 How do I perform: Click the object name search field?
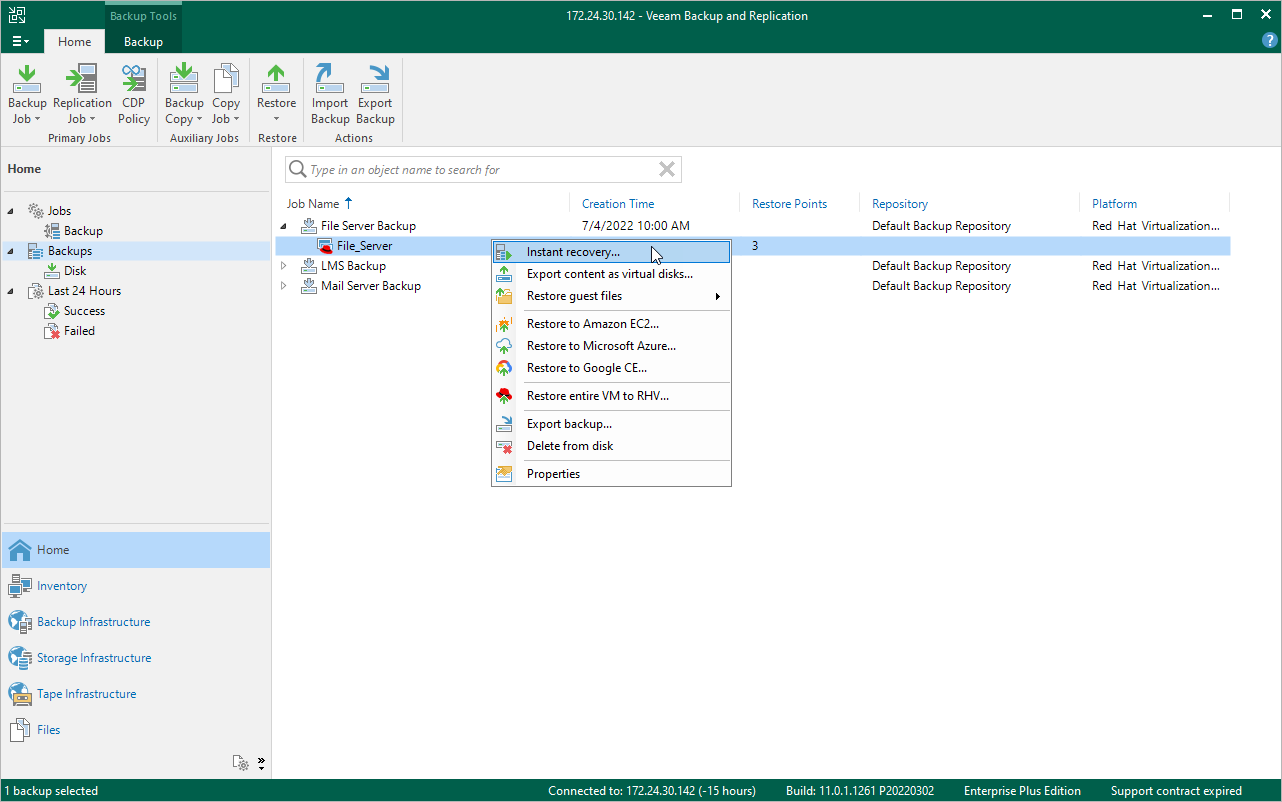click(483, 170)
